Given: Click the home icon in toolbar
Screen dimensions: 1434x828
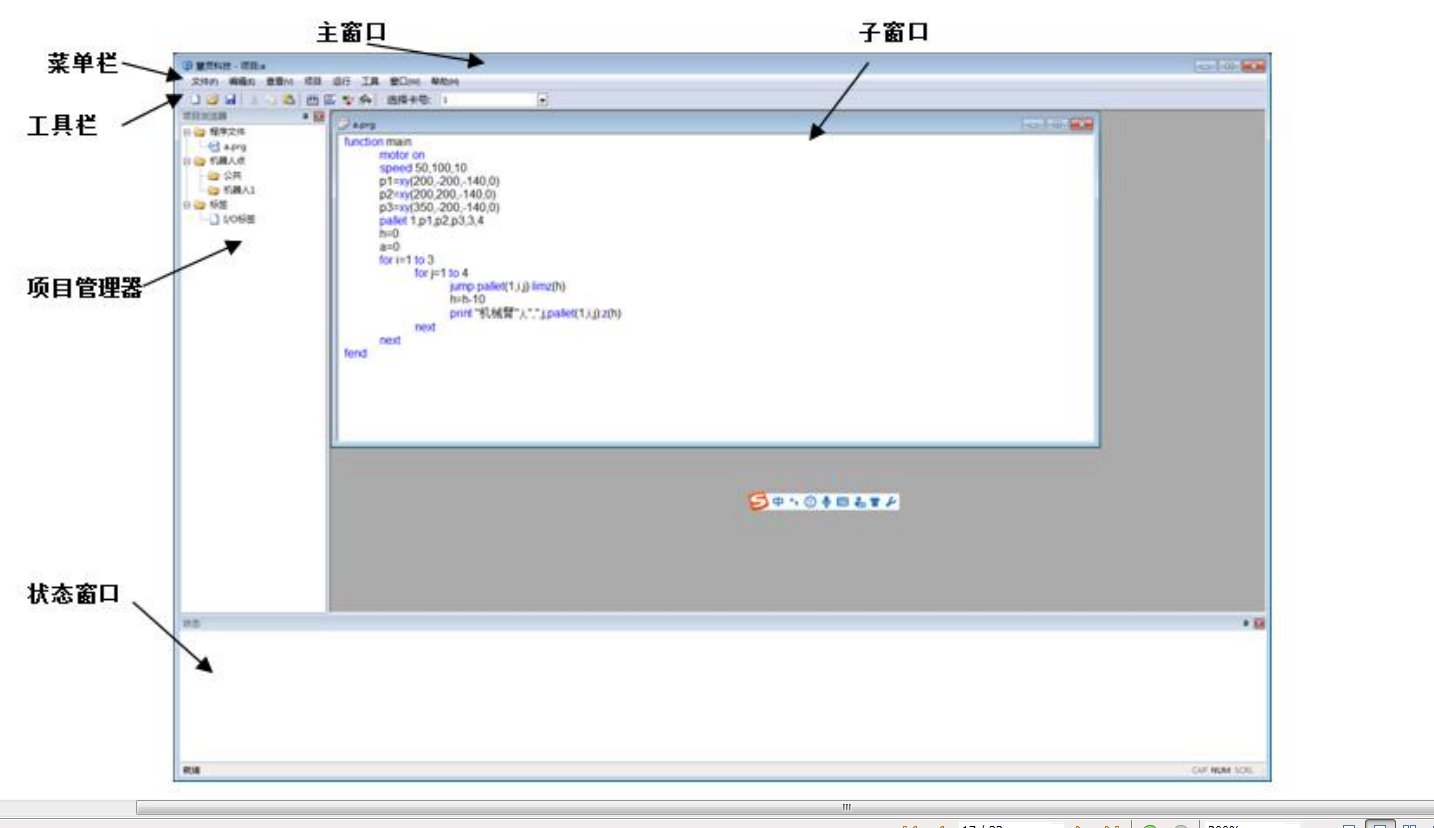Looking at the screenshot, I should tap(366, 100).
